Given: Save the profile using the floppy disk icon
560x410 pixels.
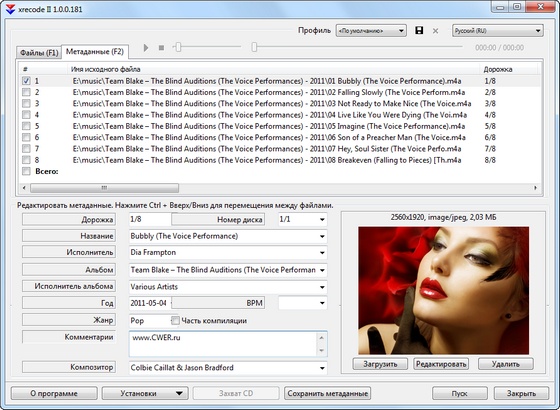Looking at the screenshot, I should click(x=419, y=30).
